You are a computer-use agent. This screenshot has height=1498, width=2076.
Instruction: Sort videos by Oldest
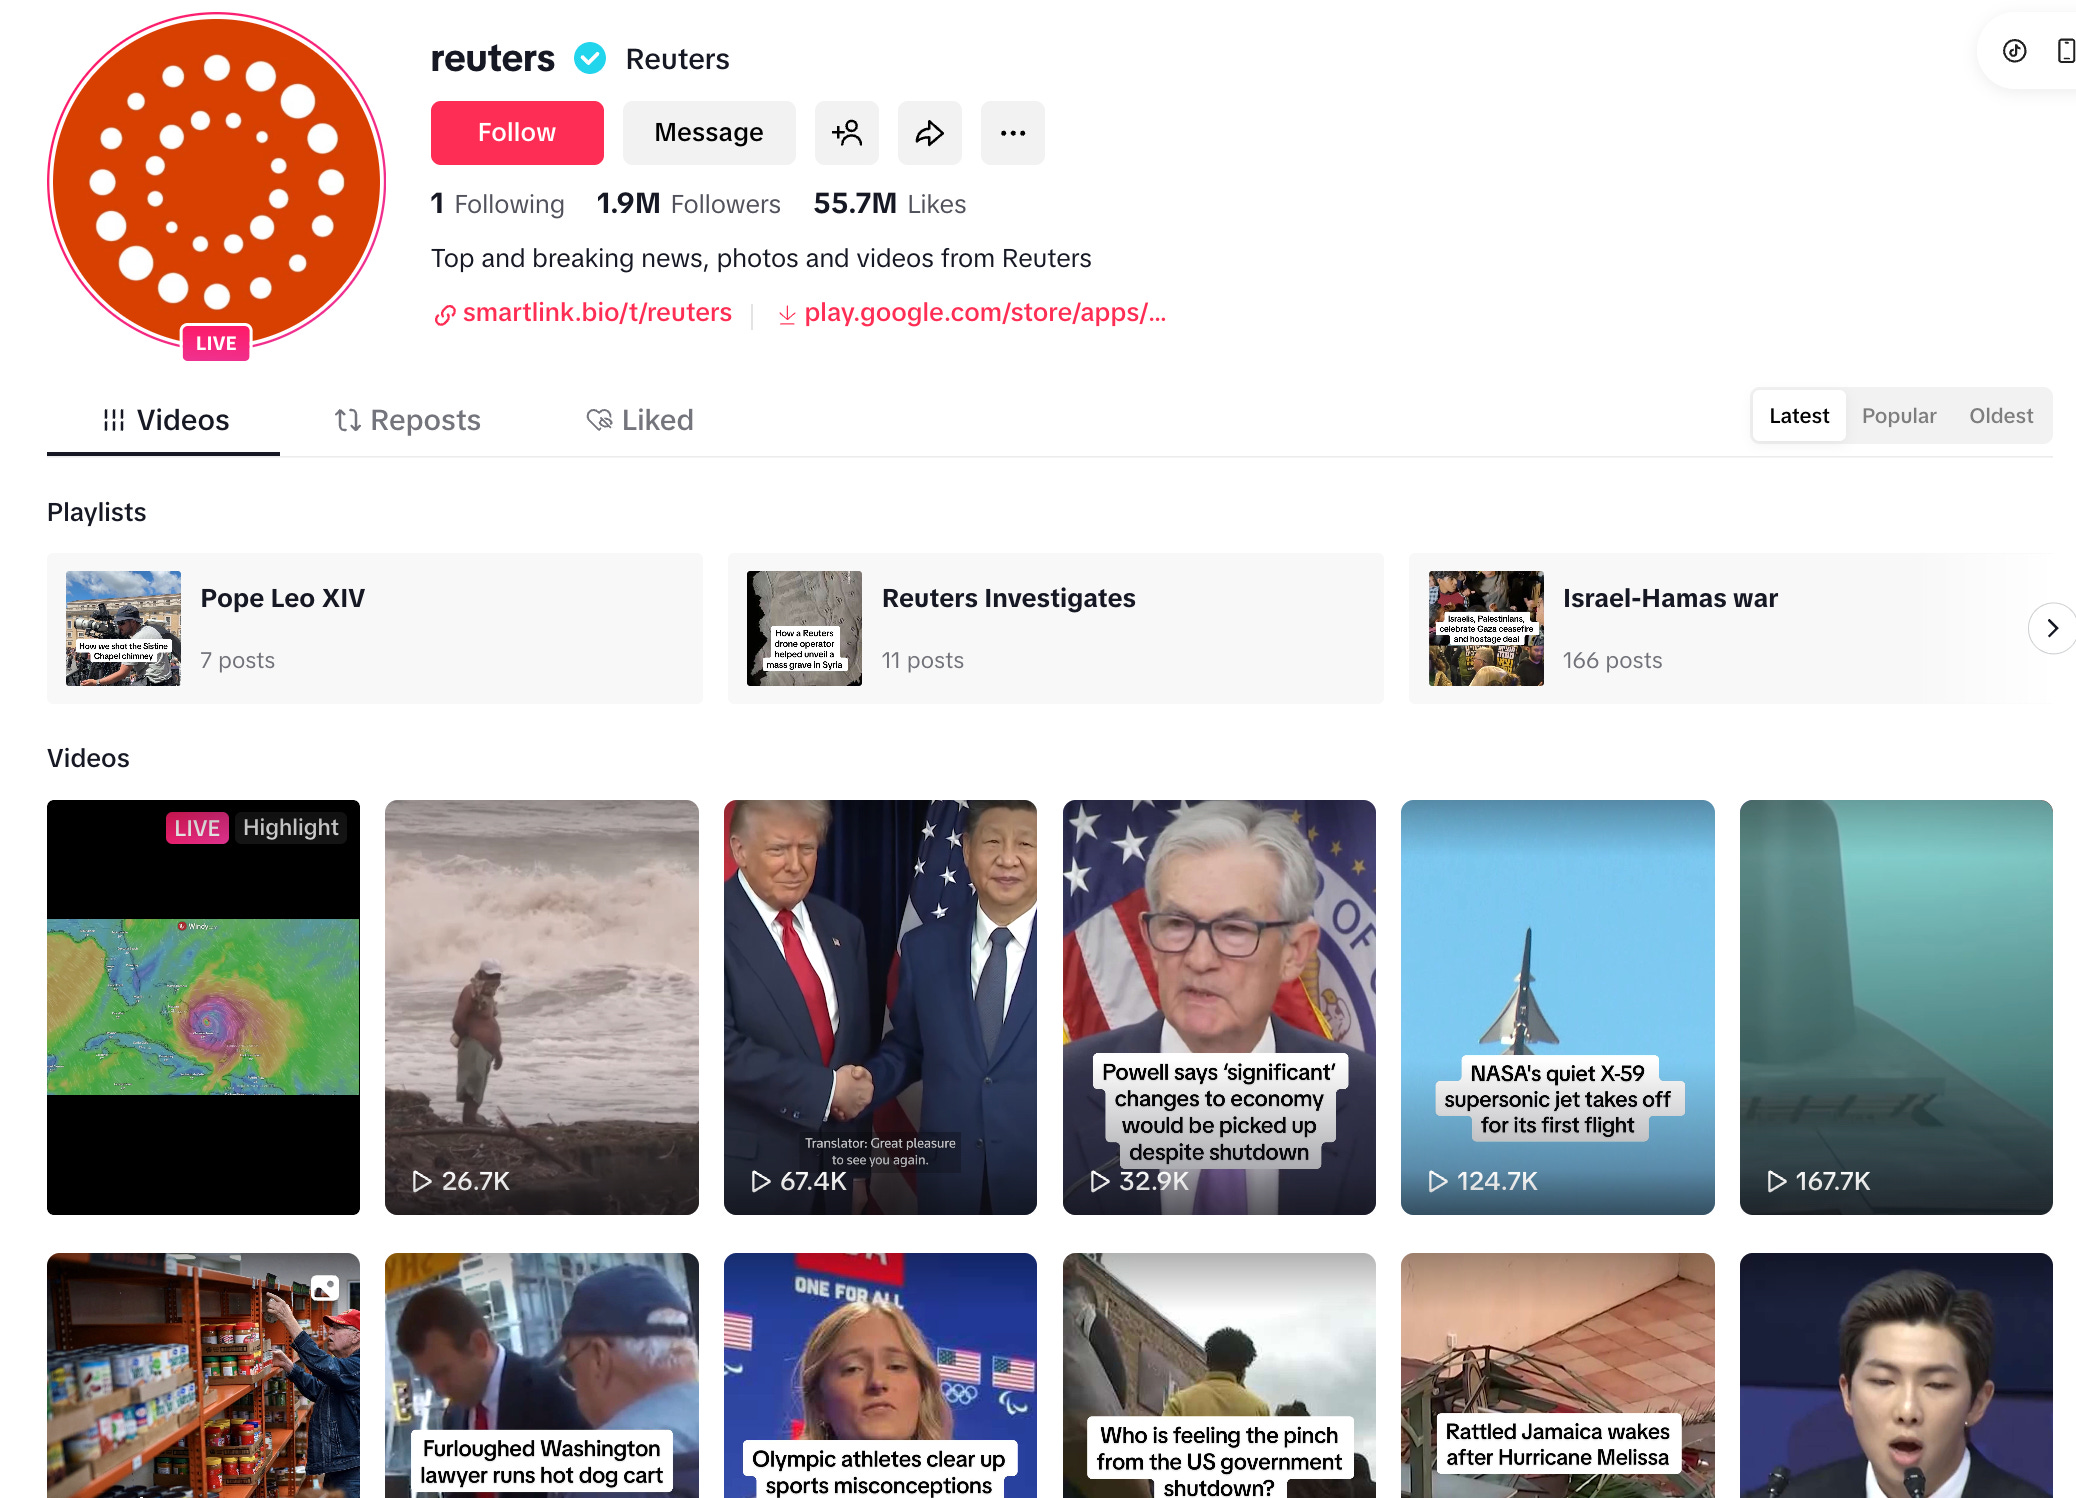[x=2000, y=416]
